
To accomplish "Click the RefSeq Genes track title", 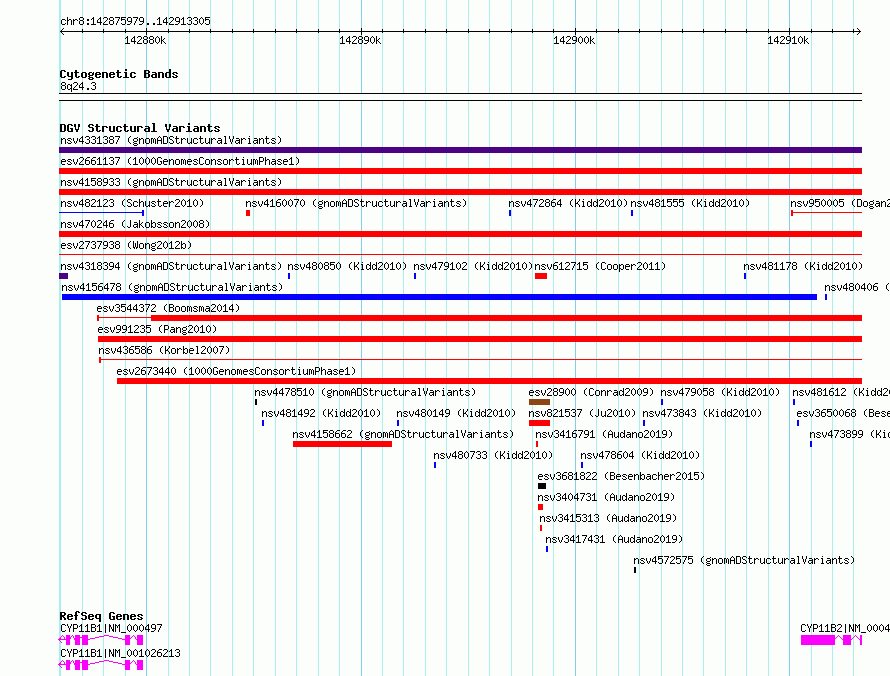I will point(102,616).
